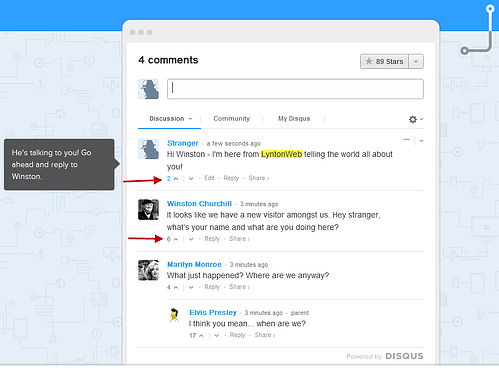Upvote the Stranger comment
The height and width of the screenshot is (379, 499).
(x=176, y=179)
